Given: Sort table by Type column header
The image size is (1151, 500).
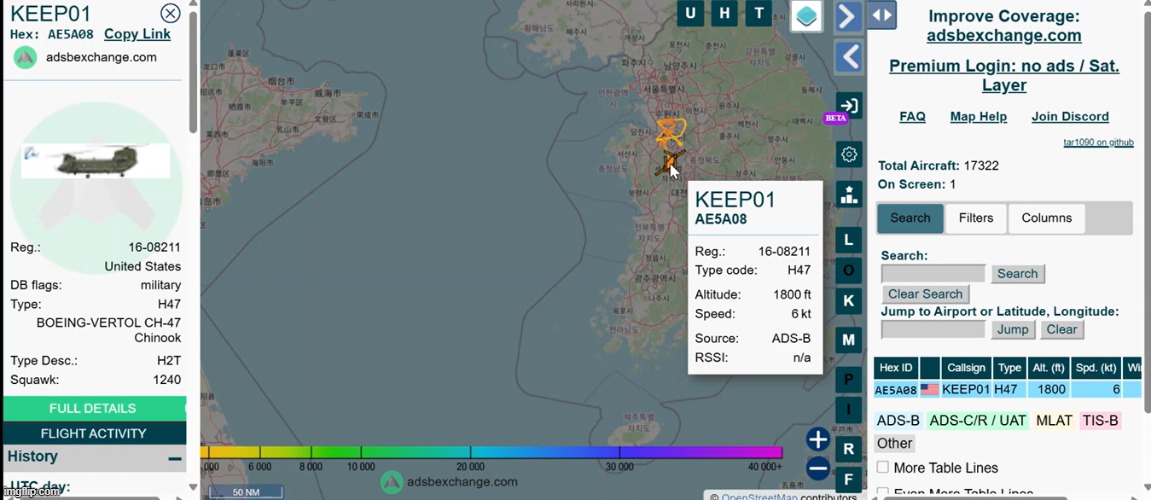Looking at the screenshot, I should click(1010, 367).
